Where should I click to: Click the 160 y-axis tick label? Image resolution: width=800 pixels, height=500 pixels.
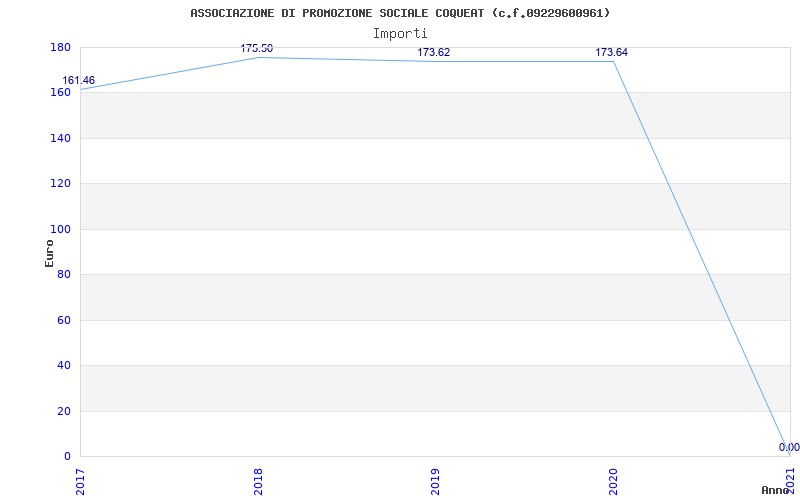point(60,93)
